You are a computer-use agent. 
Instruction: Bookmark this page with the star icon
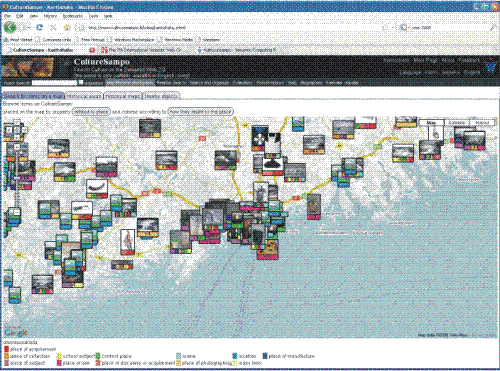385,27
